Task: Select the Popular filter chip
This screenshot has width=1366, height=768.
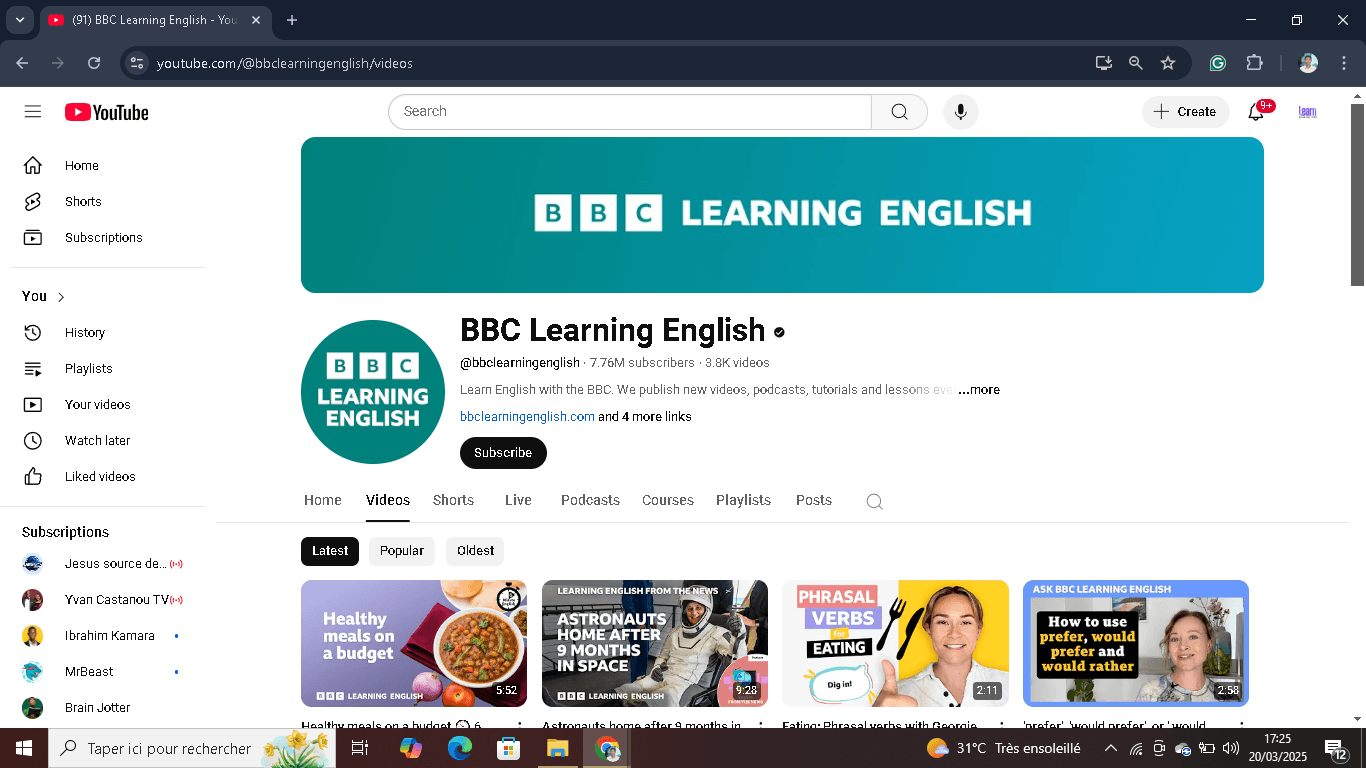Action: coord(401,551)
